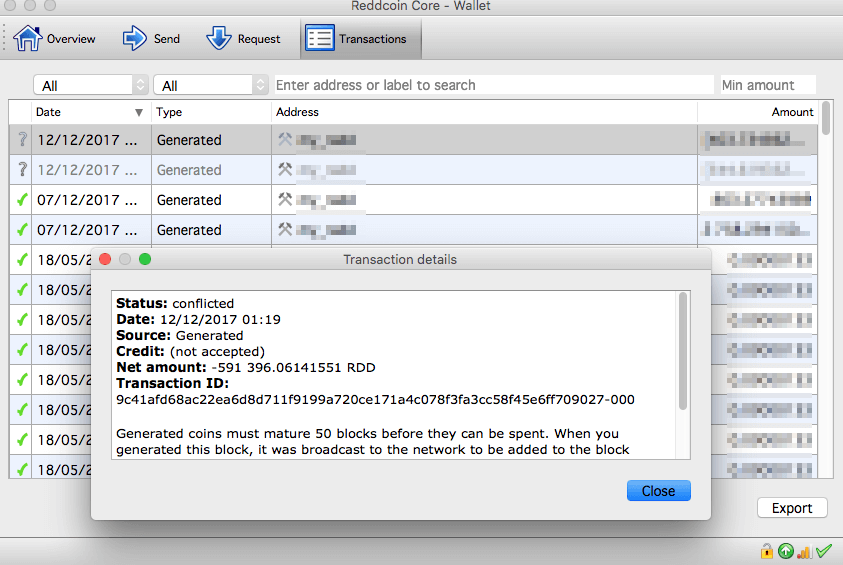Close the Transaction details dialog with Close button
The width and height of the screenshot is (843, 565).
[659, 491]
